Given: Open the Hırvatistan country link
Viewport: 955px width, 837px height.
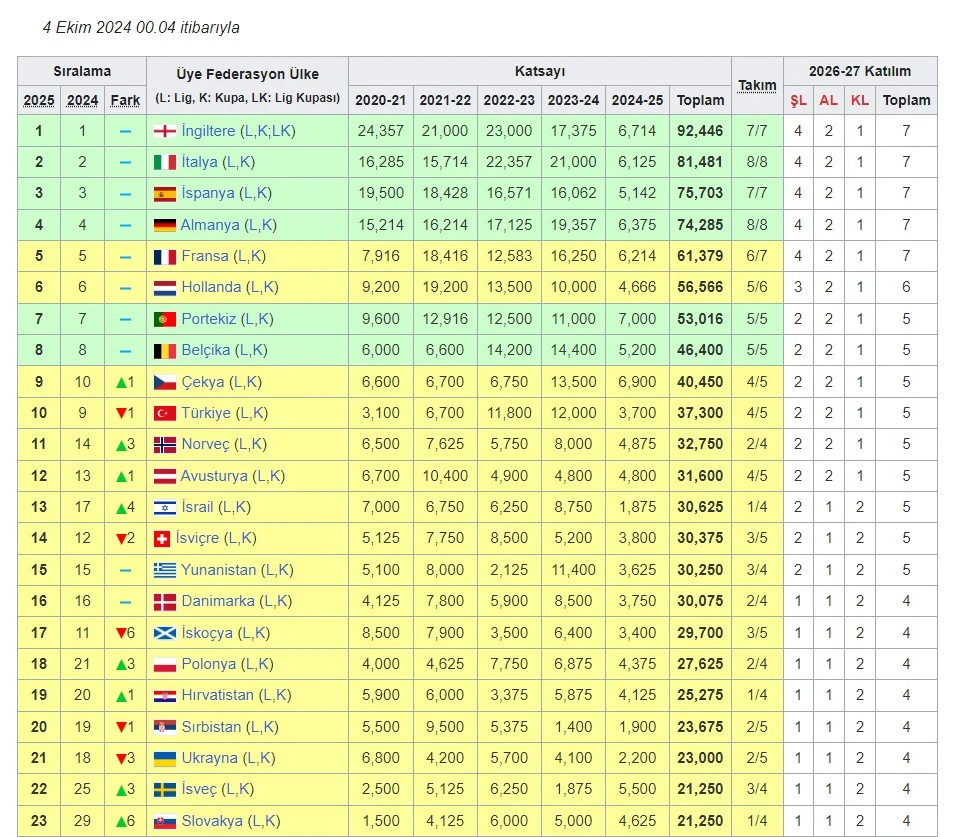Looking at the screenshot, I should [x=218, y=695].
